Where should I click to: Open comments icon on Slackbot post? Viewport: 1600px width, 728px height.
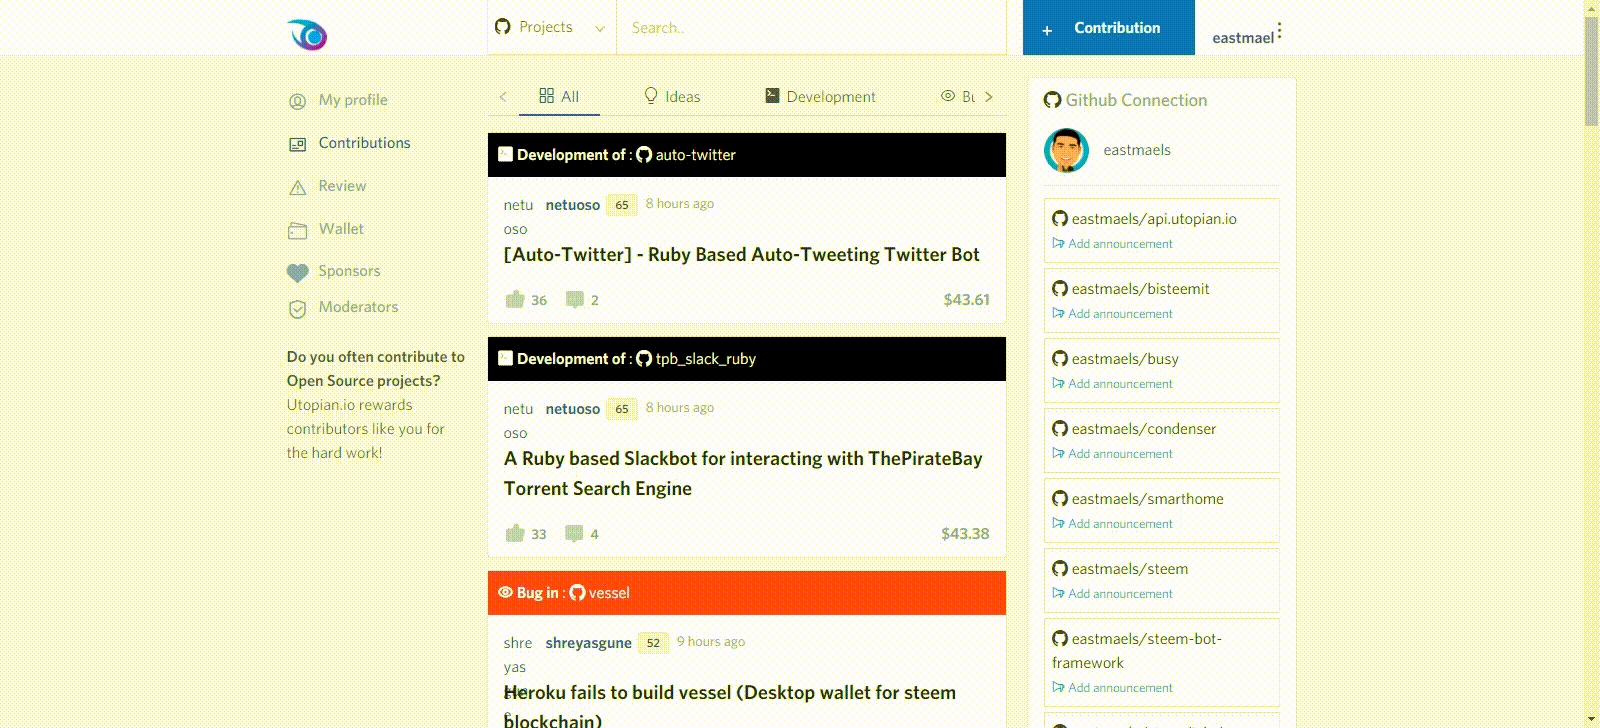tap(574, 533)
